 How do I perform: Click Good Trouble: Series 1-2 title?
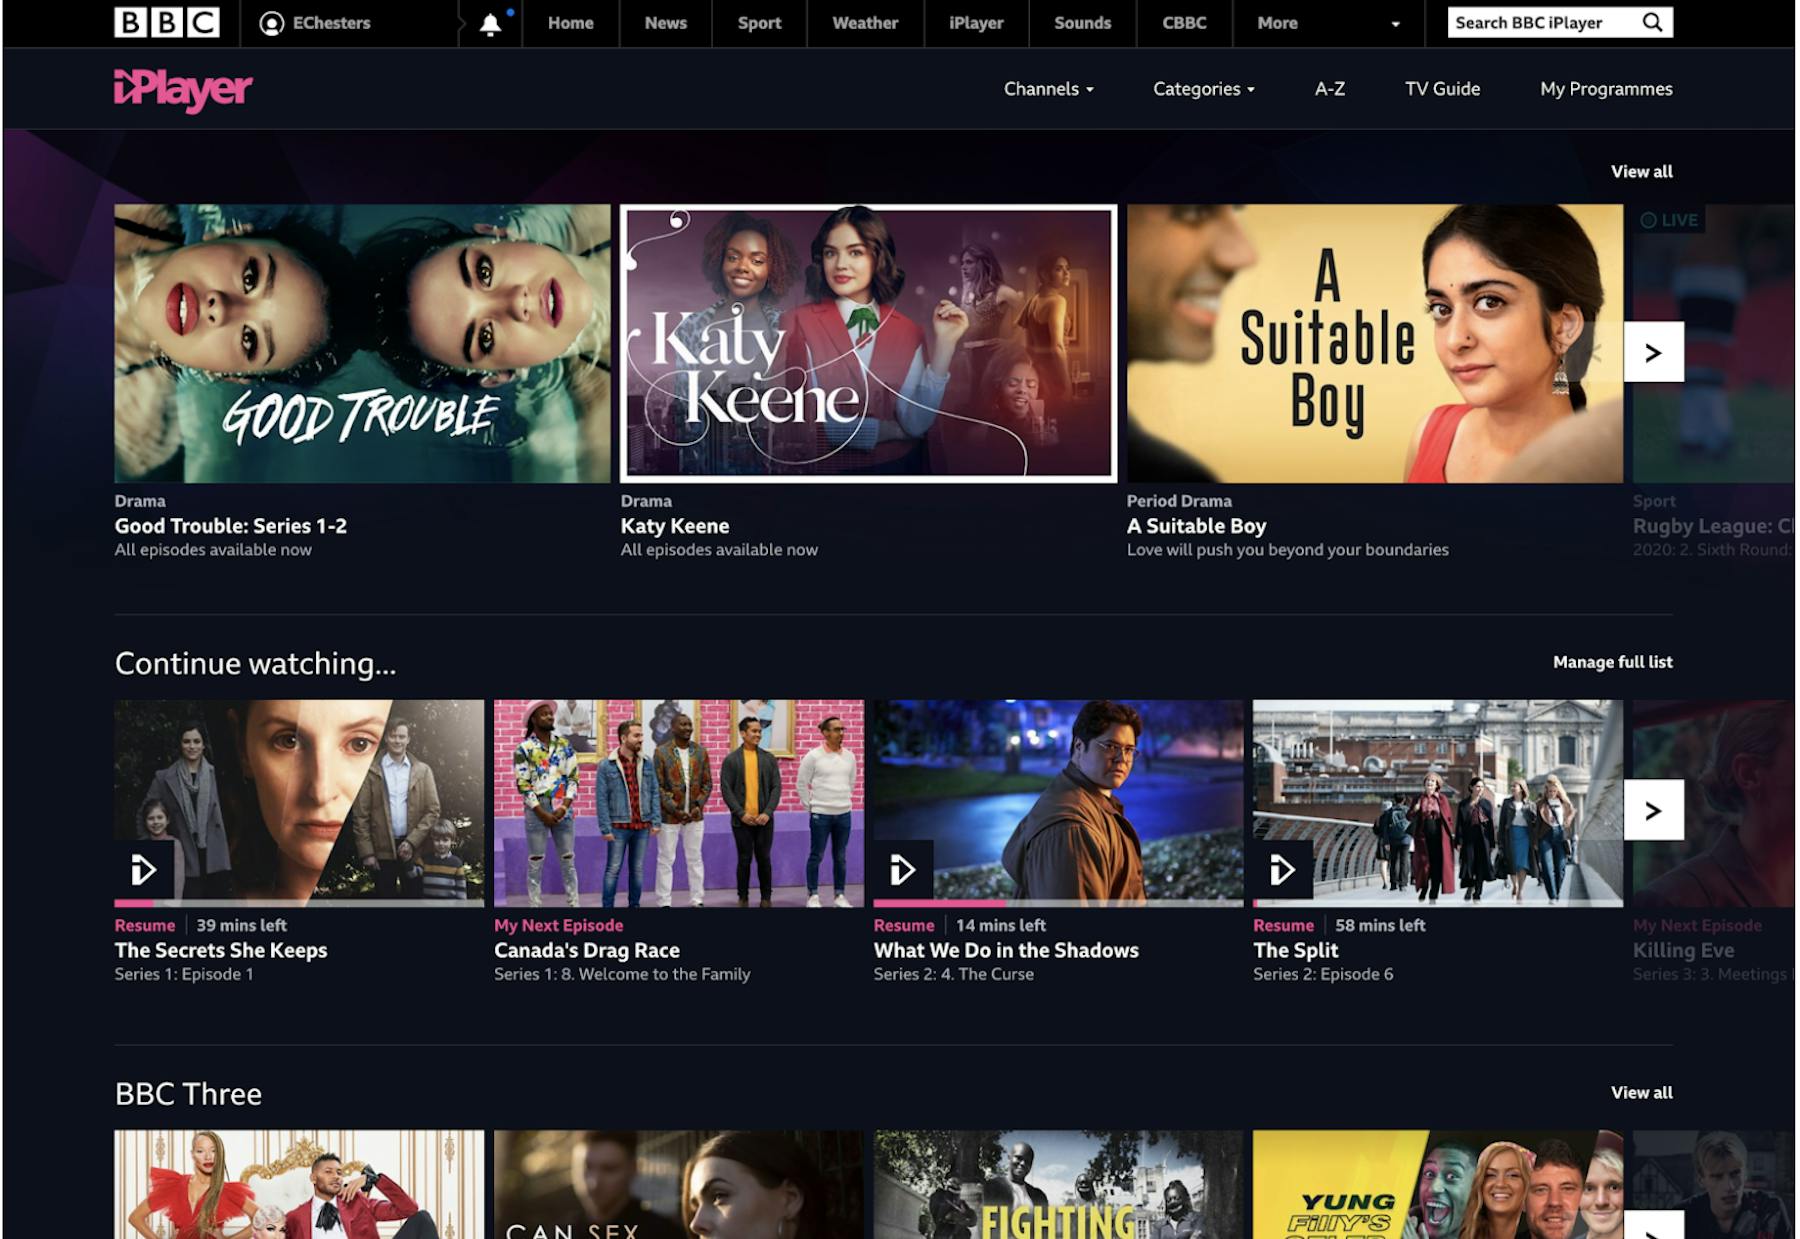pos(231,526)
